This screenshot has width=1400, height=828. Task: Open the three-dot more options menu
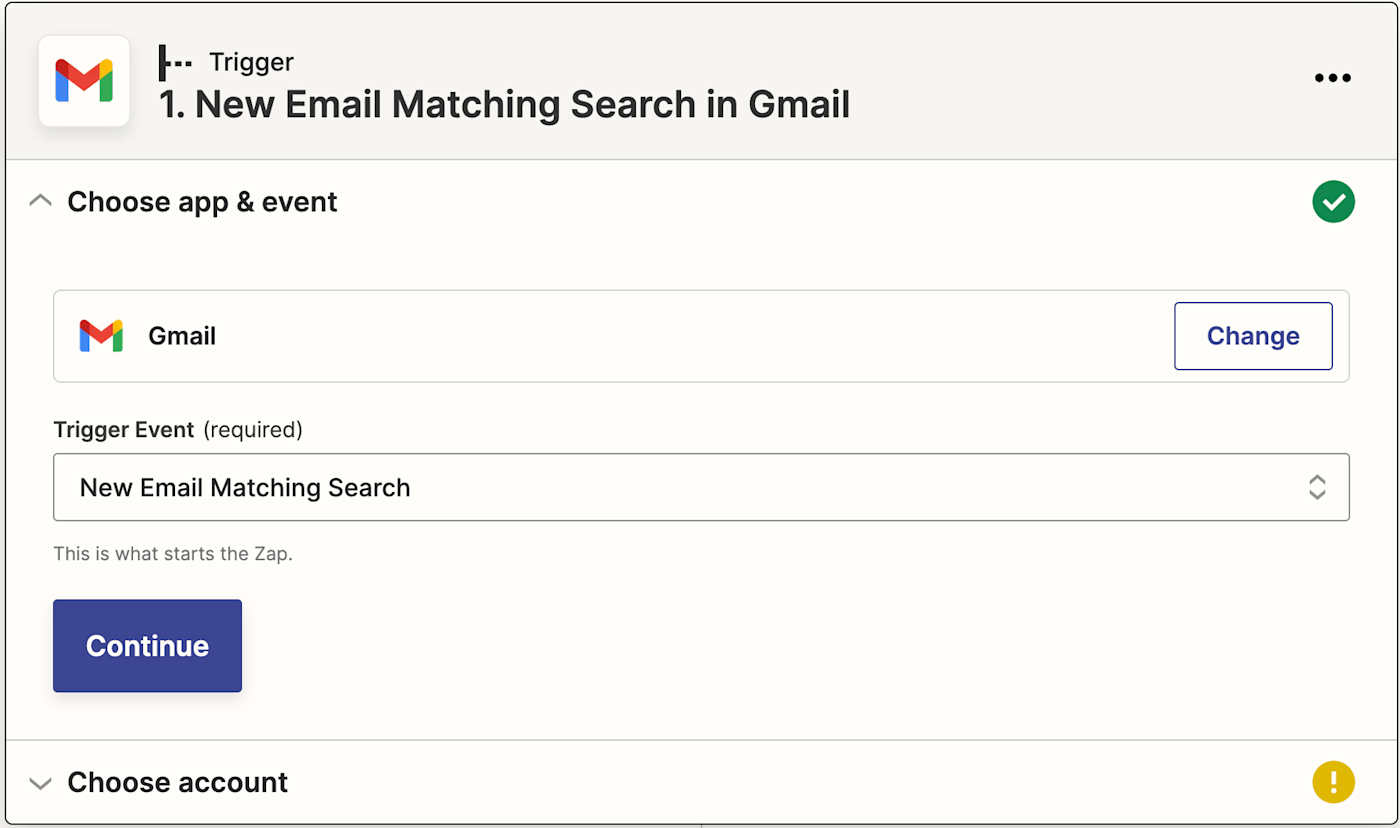point(1332,78)
